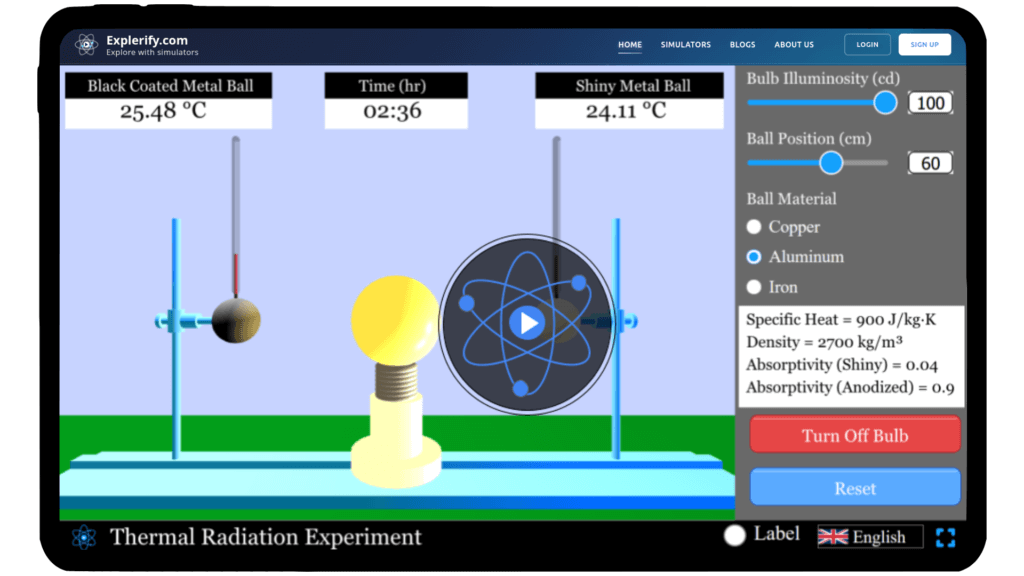Select Copper as the ball material
1024x576 pixels.
point(753,227)
